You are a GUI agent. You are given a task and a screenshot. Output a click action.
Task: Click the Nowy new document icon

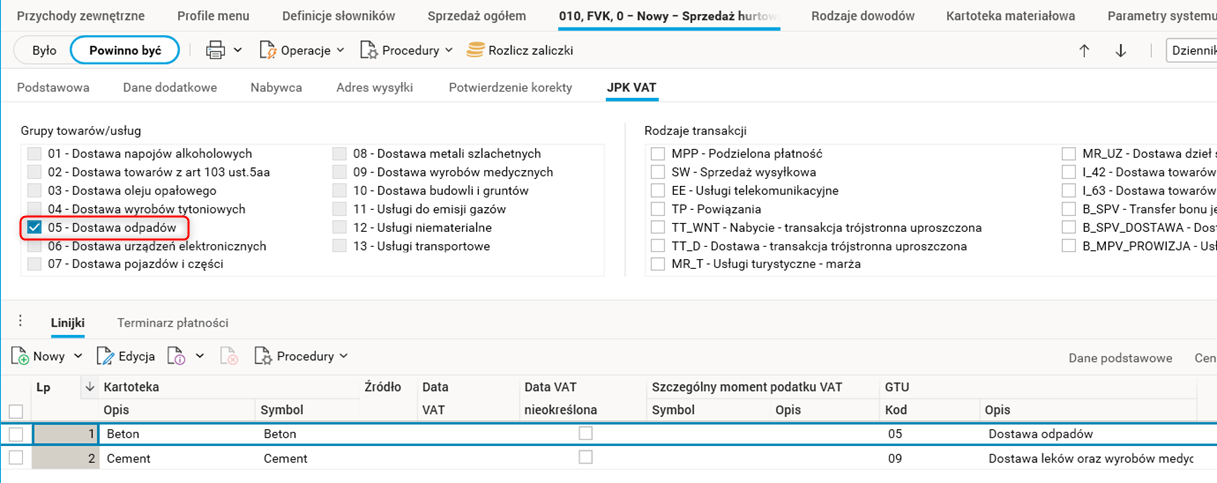pos(20,356)
